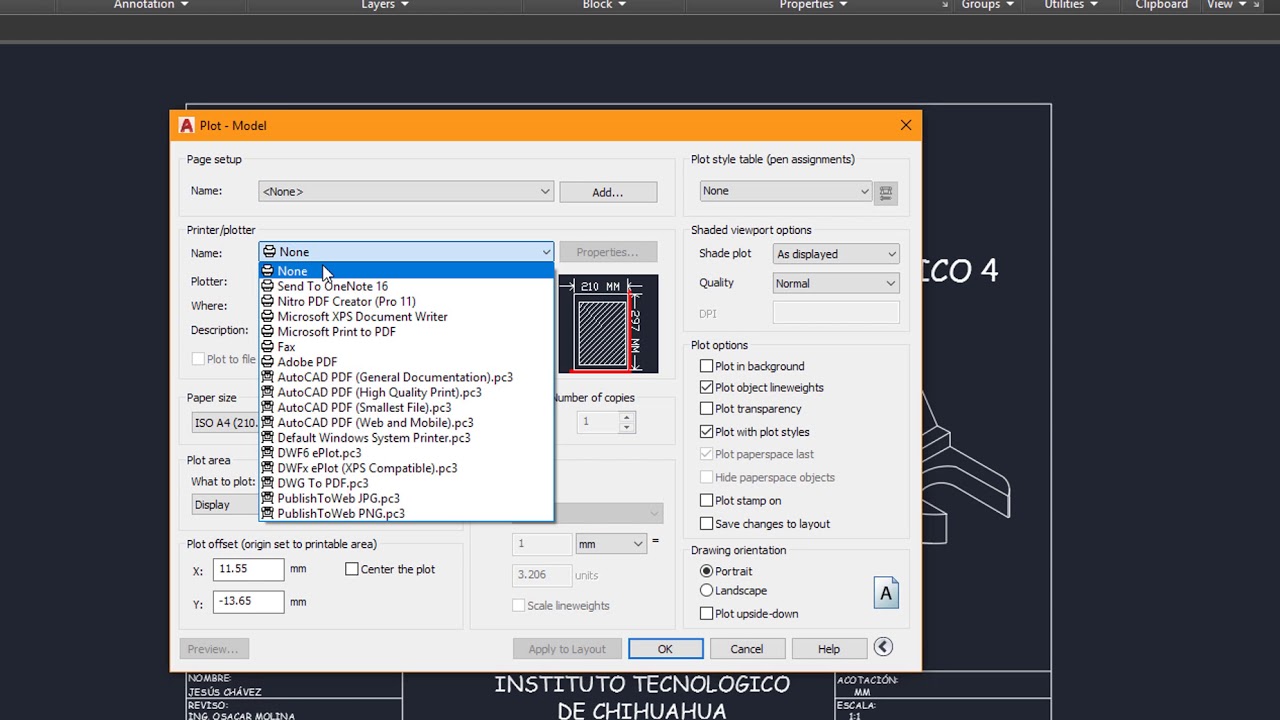The height and width of the screenshot is (720, 1280).
Task: Choose Send To OneNote 16 printer
Action: point(406,286)
